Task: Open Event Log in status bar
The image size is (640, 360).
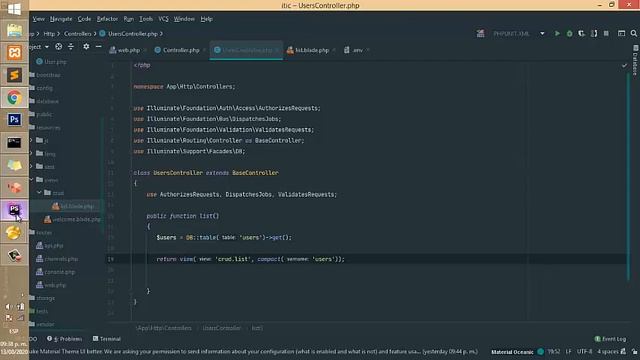Action: click(610, 339)
